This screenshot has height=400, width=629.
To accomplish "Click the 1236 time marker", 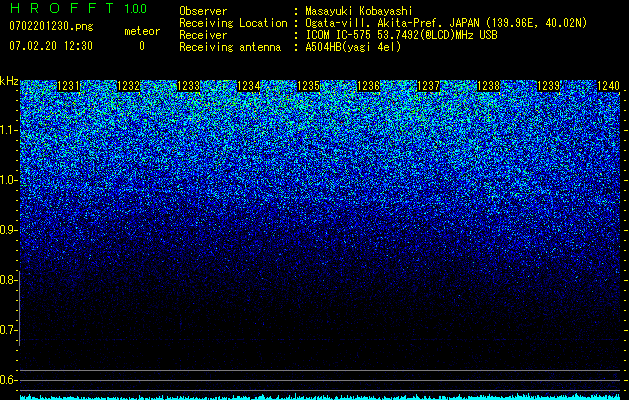I will pyautogui.click(x=368, y=86).
